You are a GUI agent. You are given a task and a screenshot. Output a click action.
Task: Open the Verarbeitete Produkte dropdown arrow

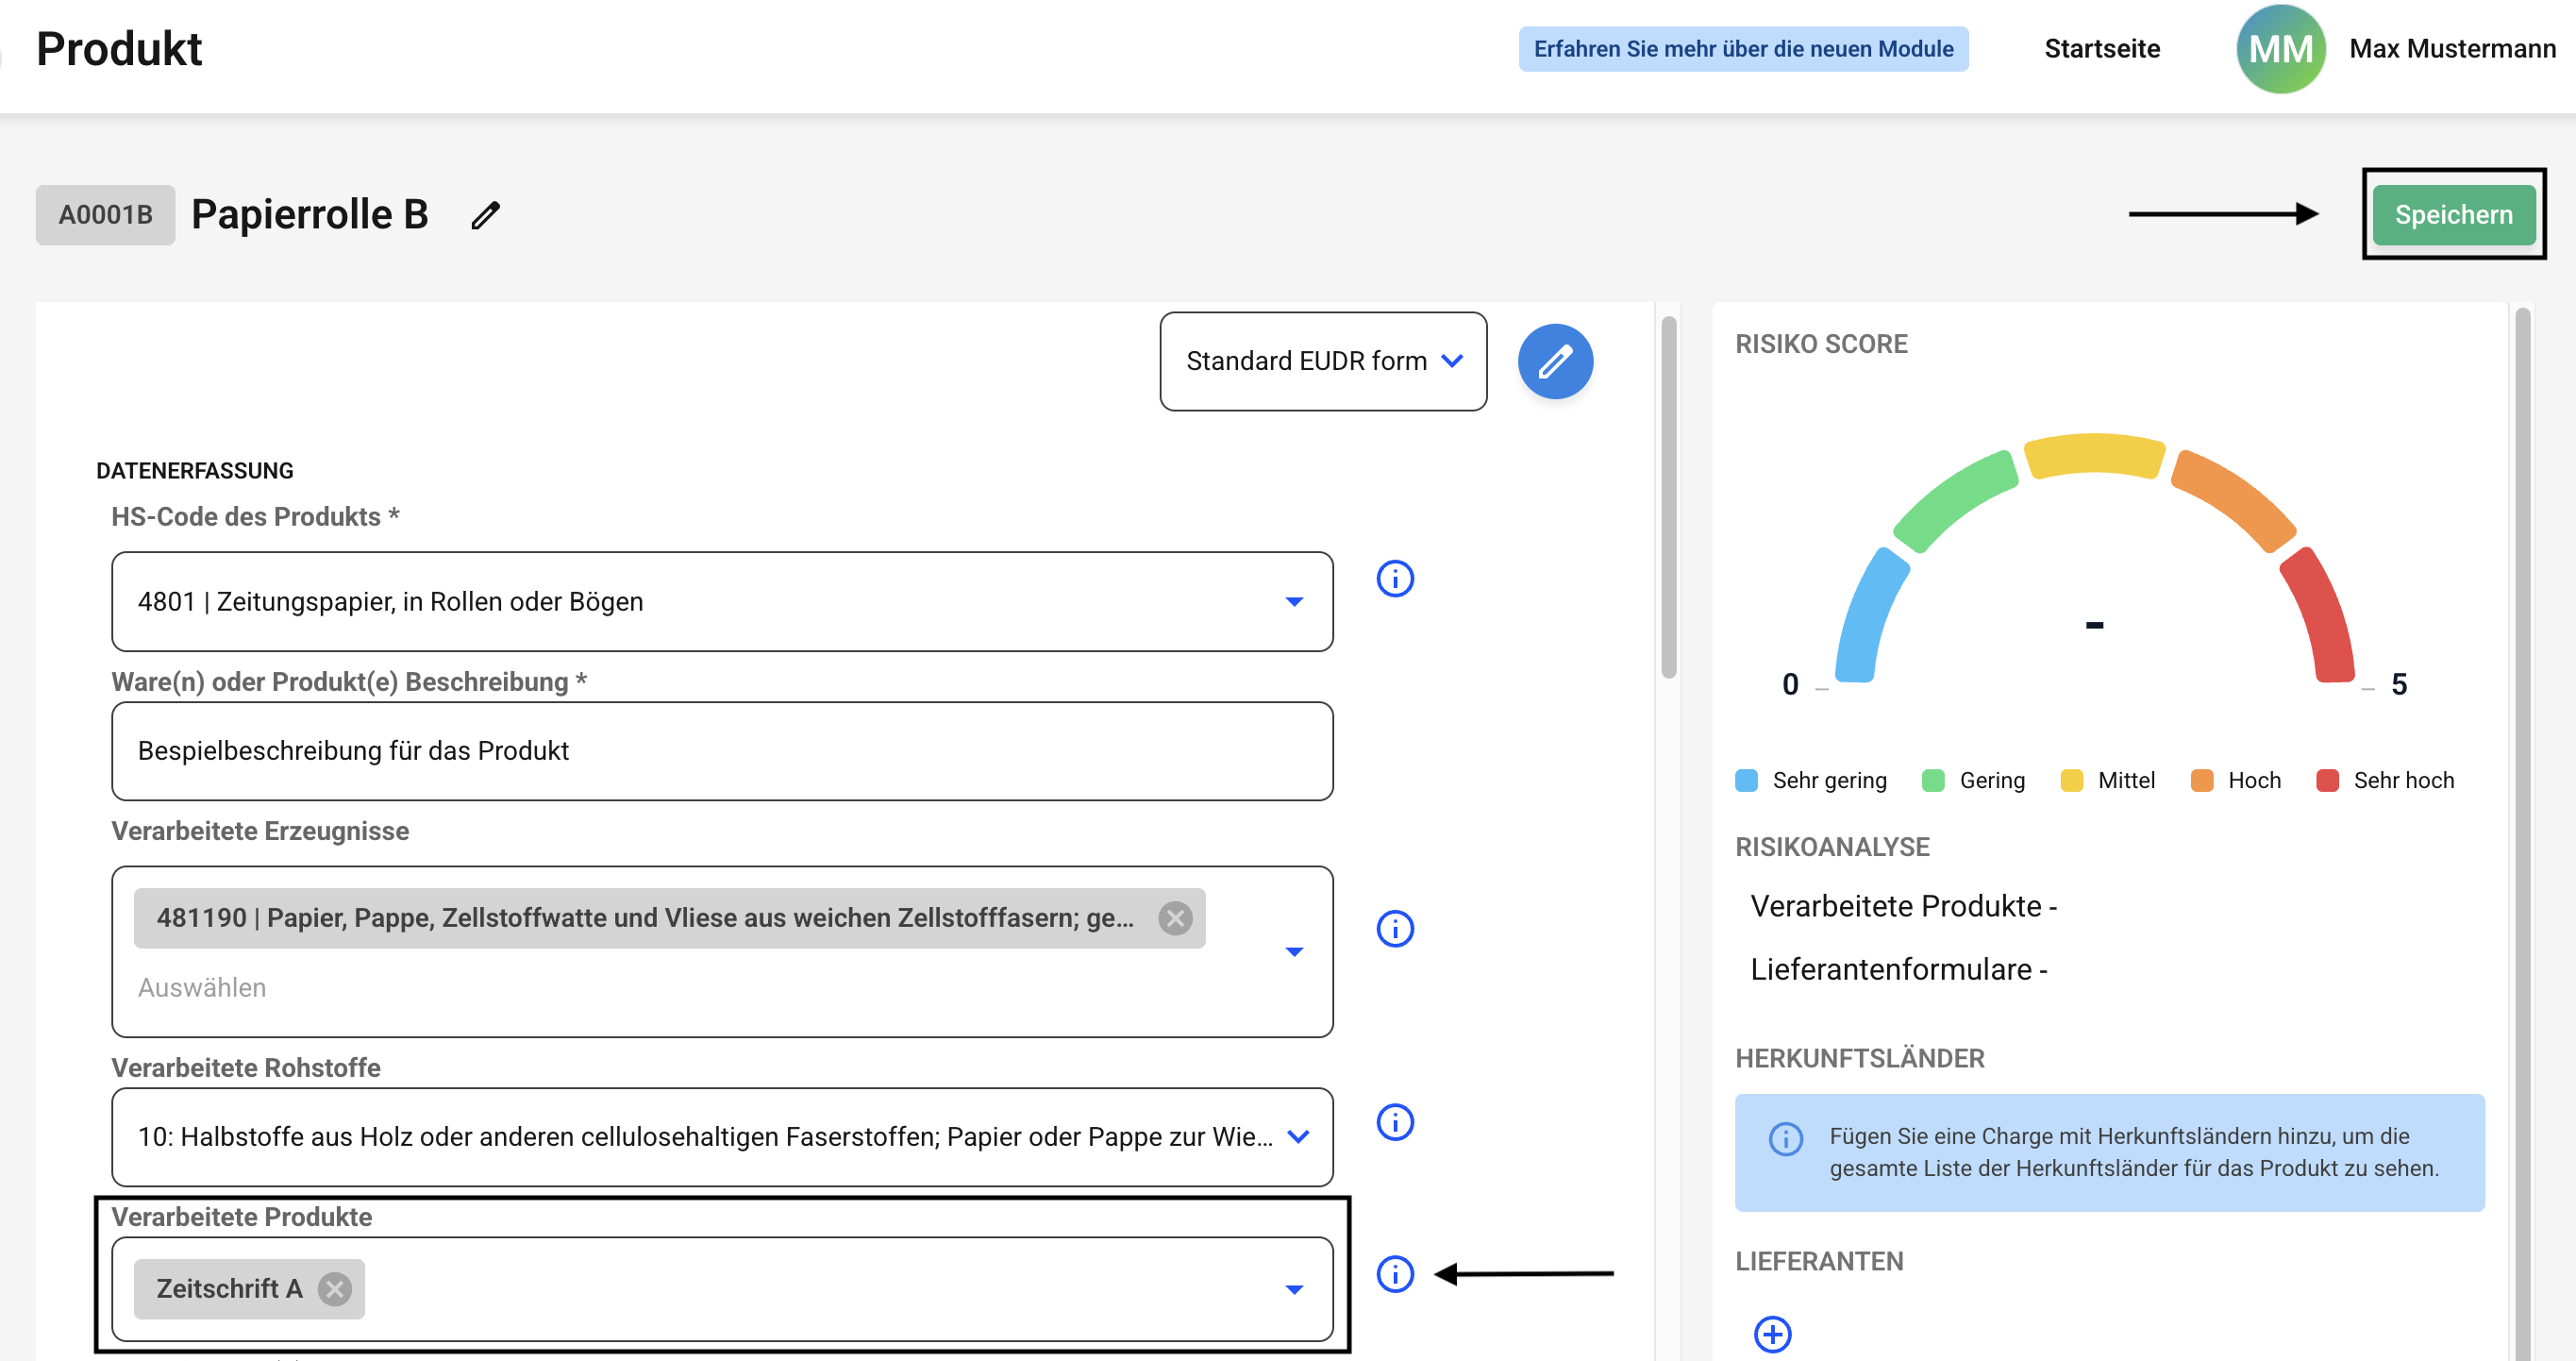[x=1294, y=1289]
